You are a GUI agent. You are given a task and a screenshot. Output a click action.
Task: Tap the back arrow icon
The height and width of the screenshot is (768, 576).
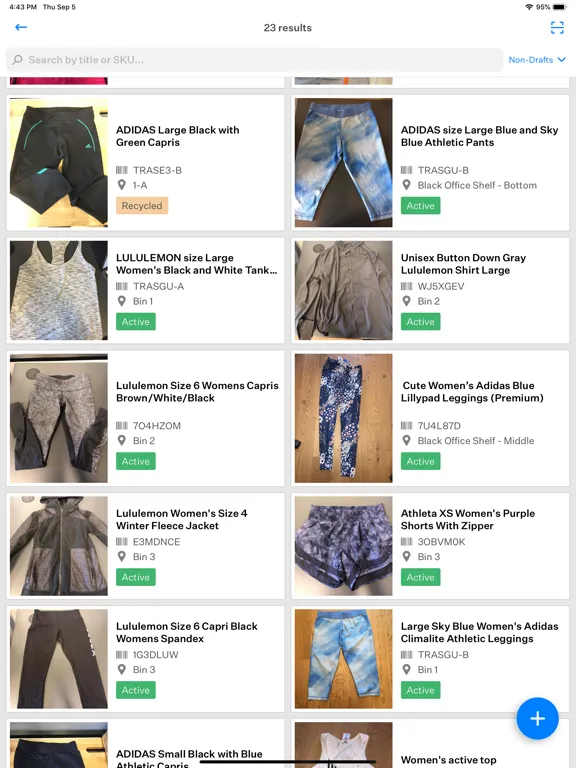point(21,27)
